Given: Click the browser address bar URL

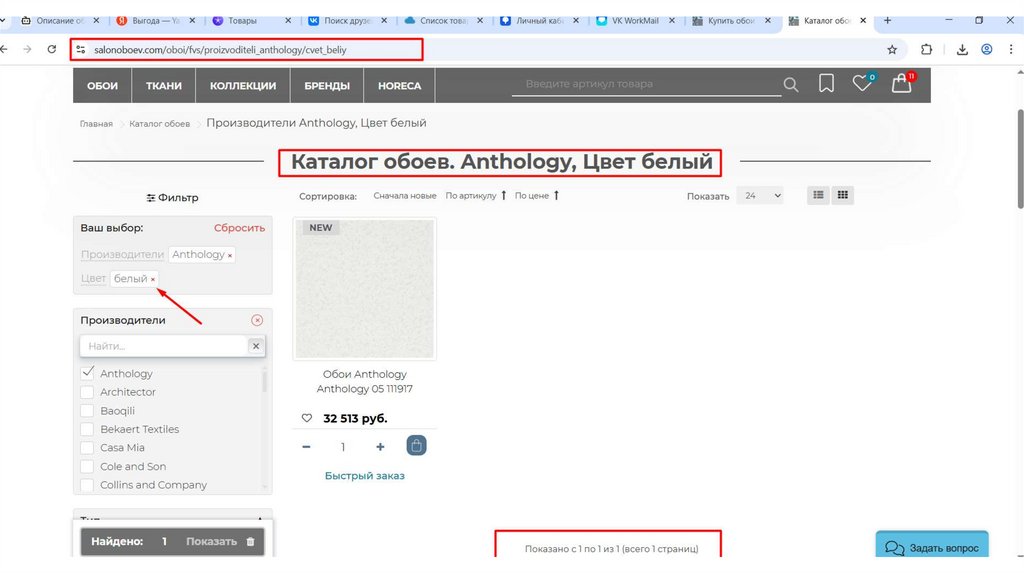Looking at the screenshot, I should click(x=220, y=50).
